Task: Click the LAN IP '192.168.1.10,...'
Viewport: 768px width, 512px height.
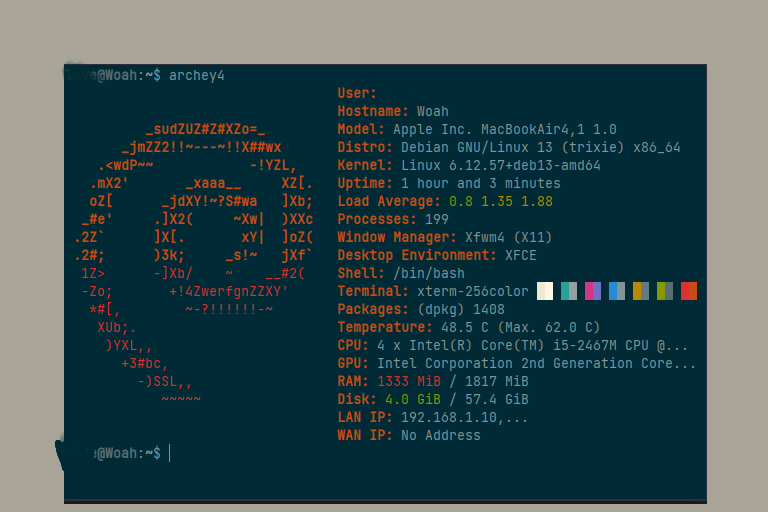Action: [x=464, y=417]
